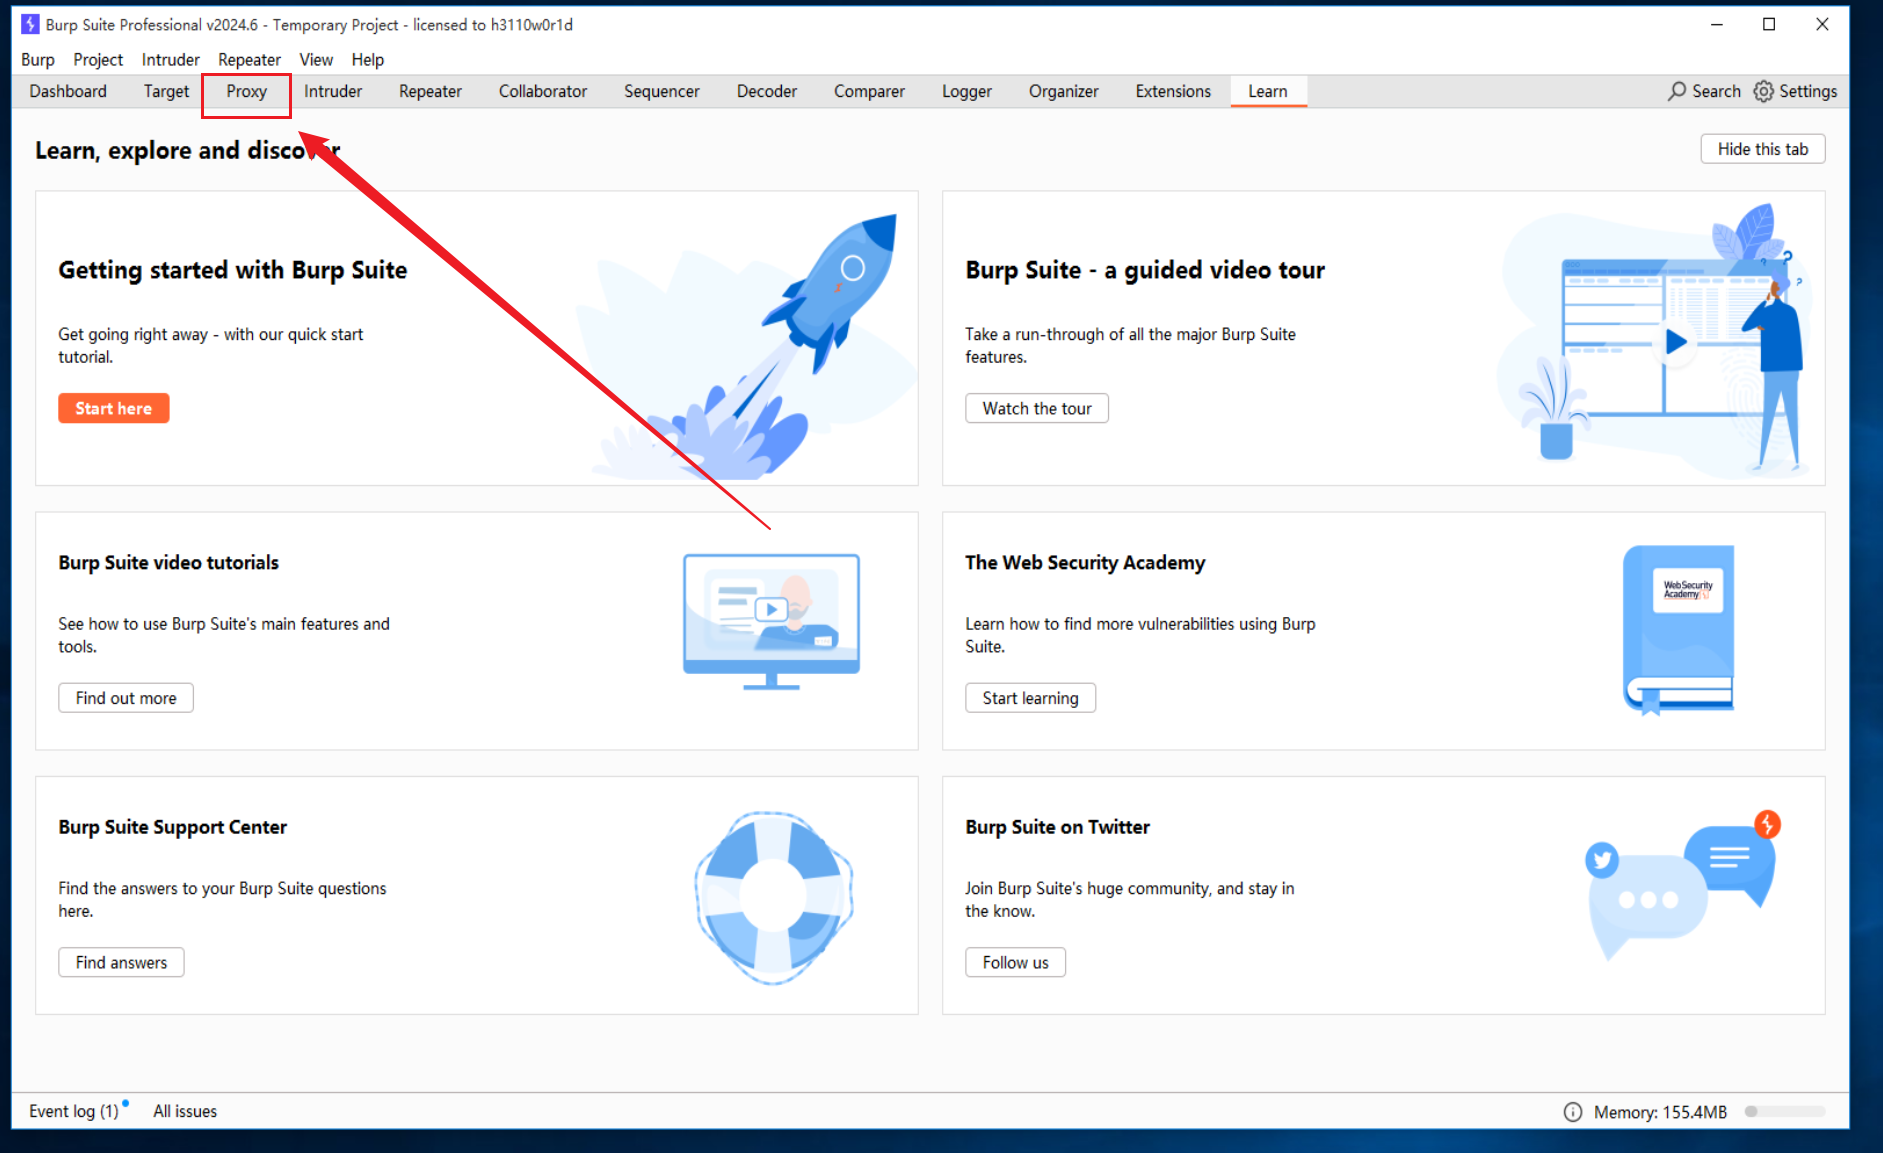Switch to the Target tab
The width and height of the screenshot is (1883, 1153).
click(x=166, y=91)
